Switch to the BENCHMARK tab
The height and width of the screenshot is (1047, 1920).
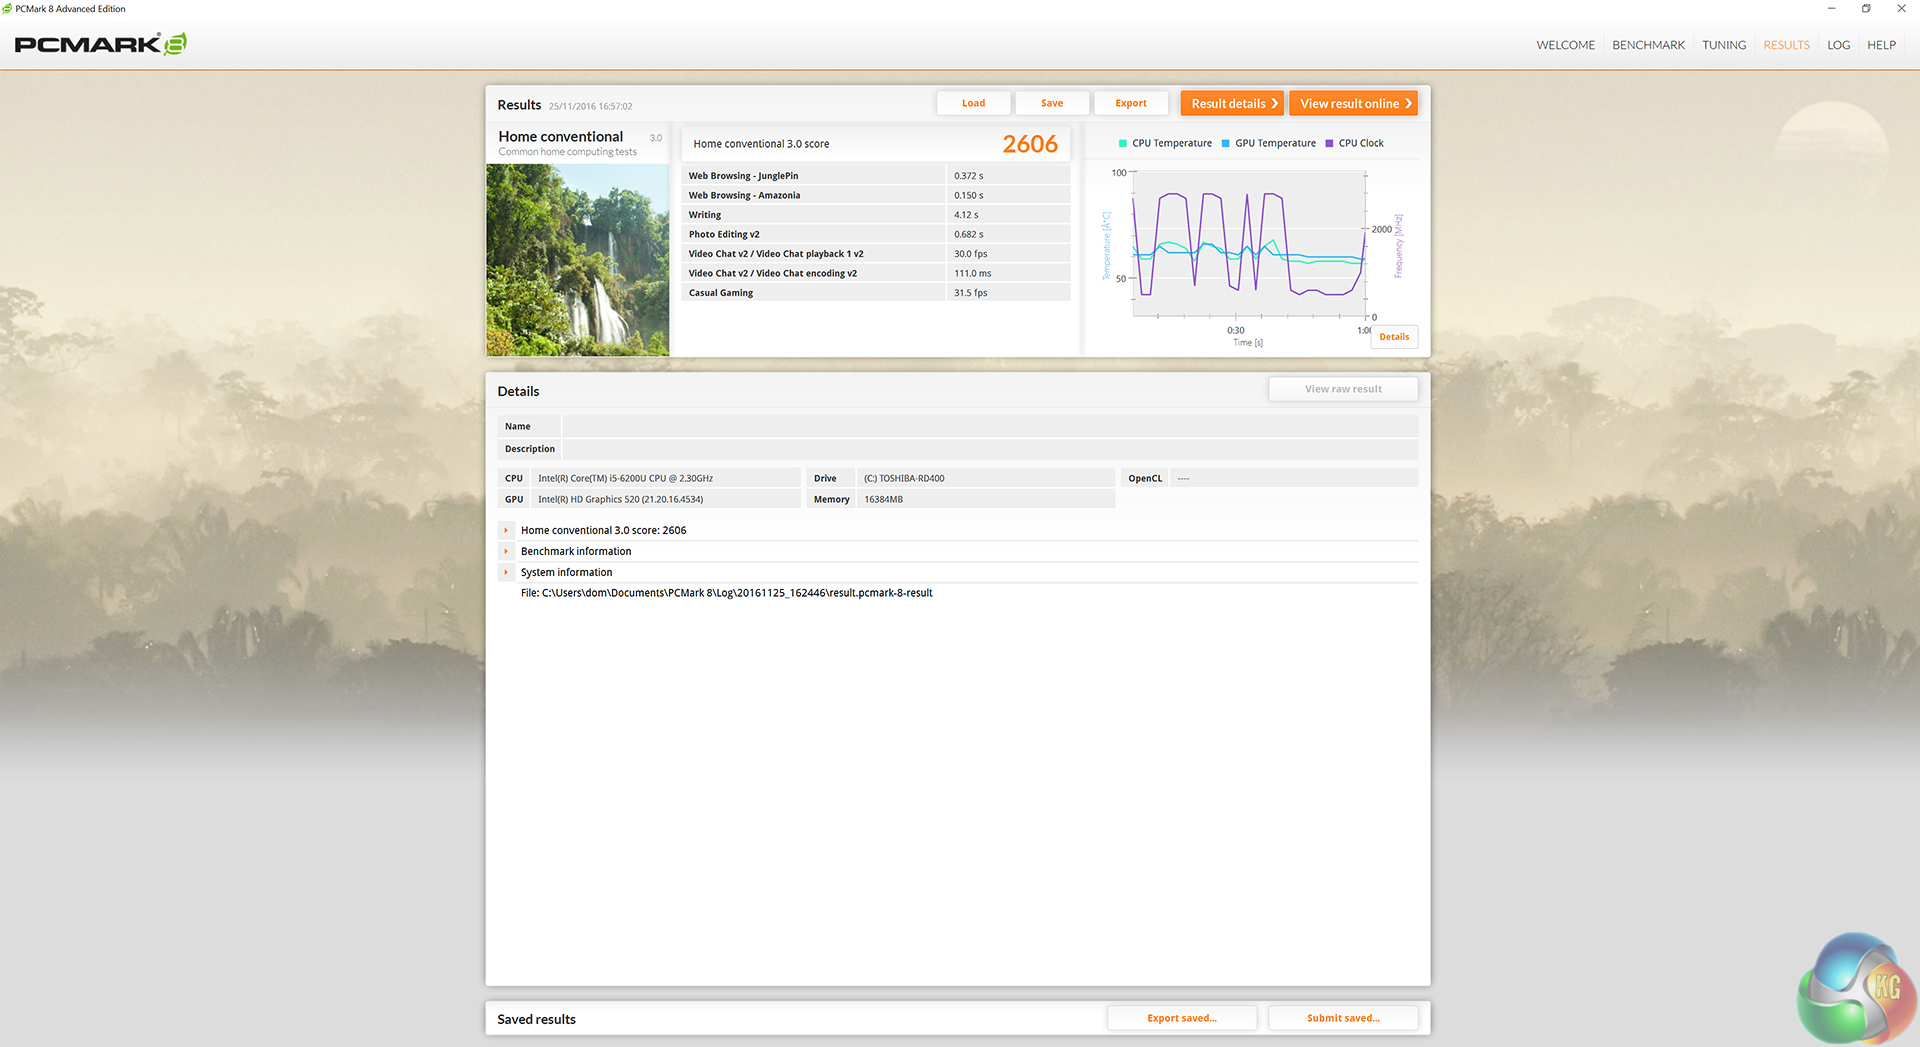(x=1648, y=45)
